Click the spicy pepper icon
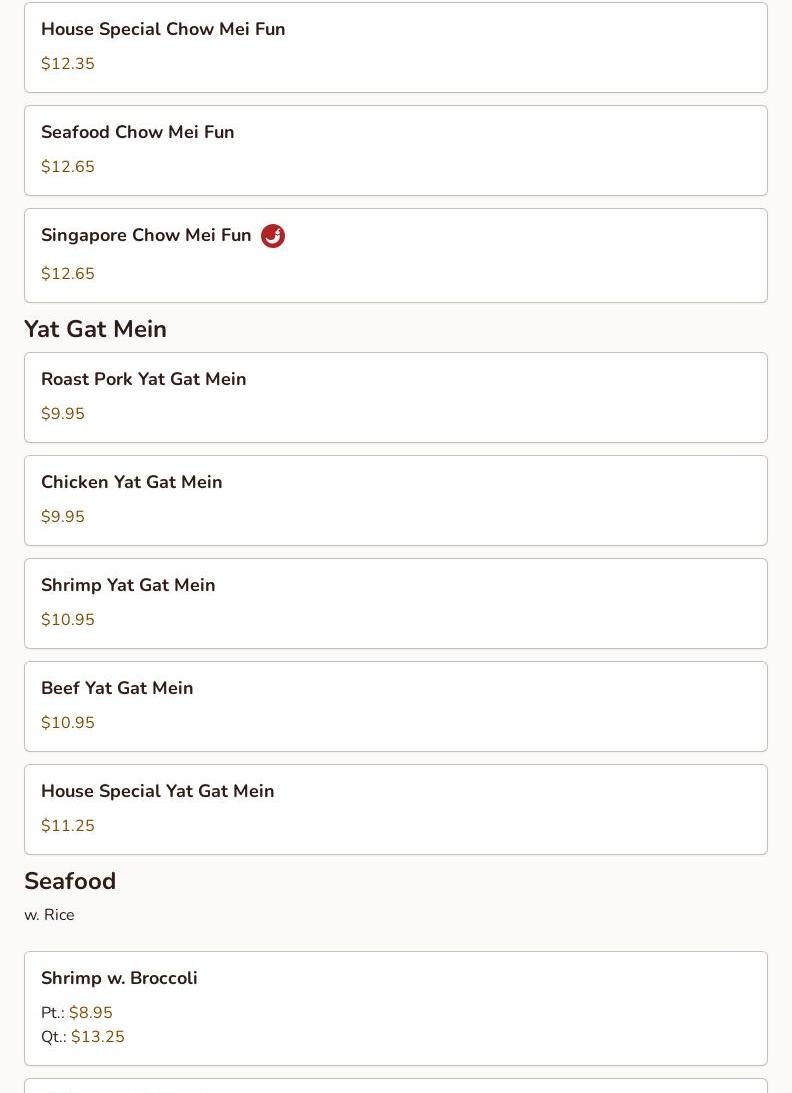Viewport: 792px width, 1093px height. pyautogui.click(x=273, y=236)
